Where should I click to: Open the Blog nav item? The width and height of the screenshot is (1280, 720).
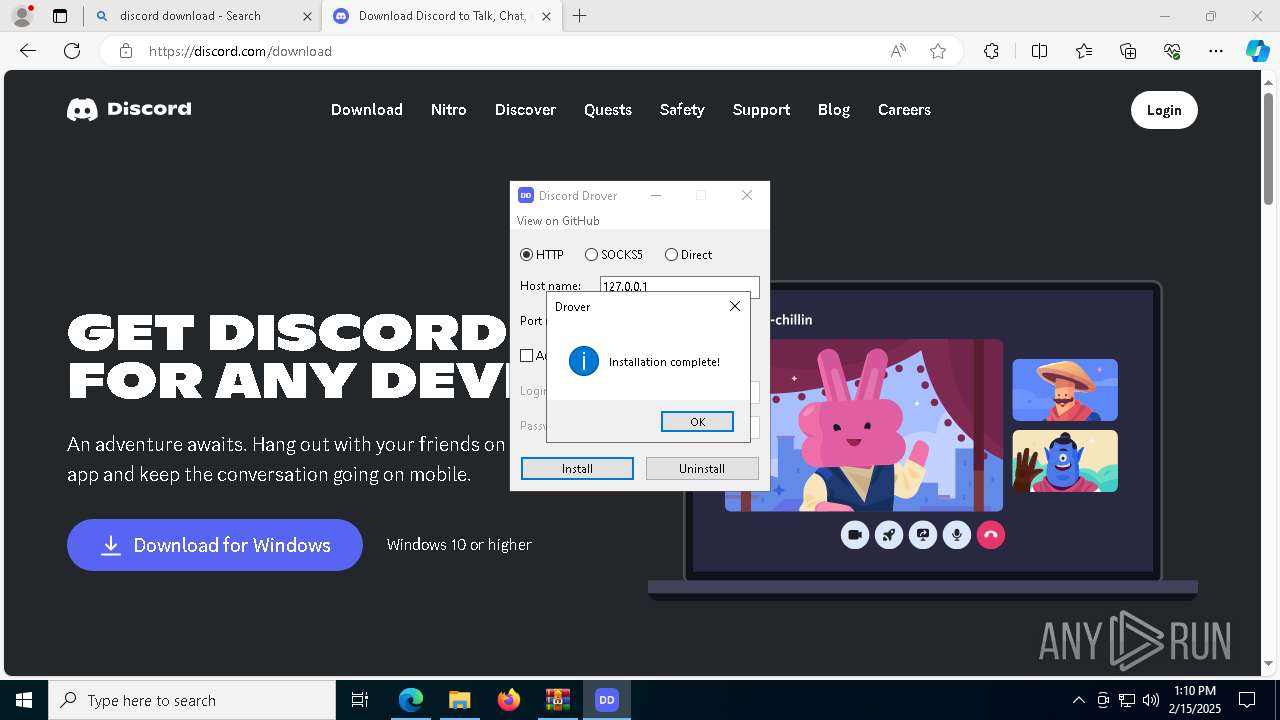click(834, 110)
